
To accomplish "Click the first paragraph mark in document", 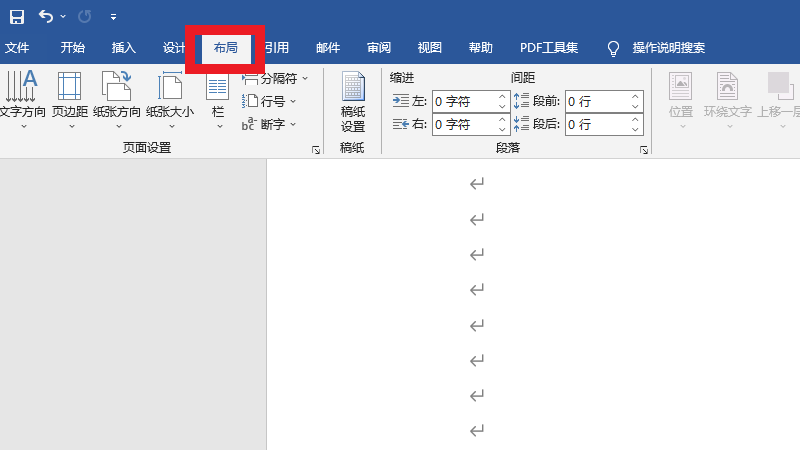I will coord(477,183).
